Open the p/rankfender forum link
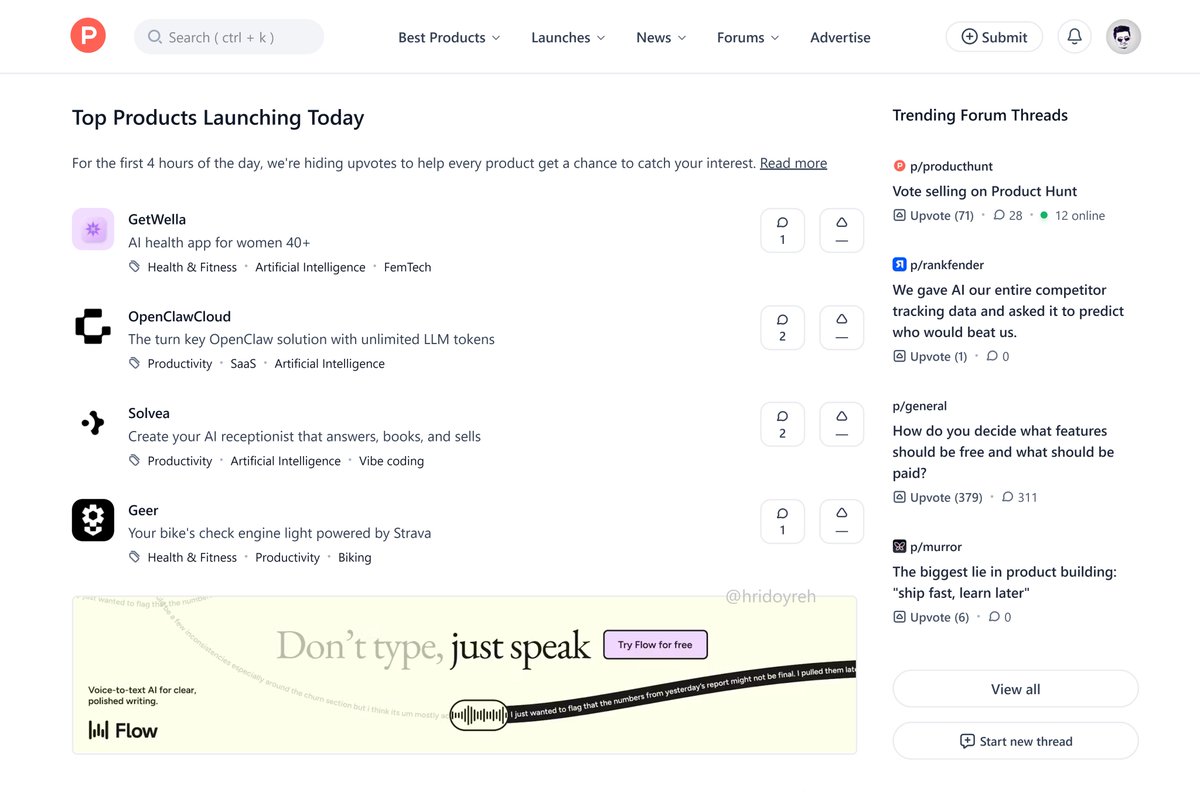This screenshot has height=792, width=1200. [947, 265]
